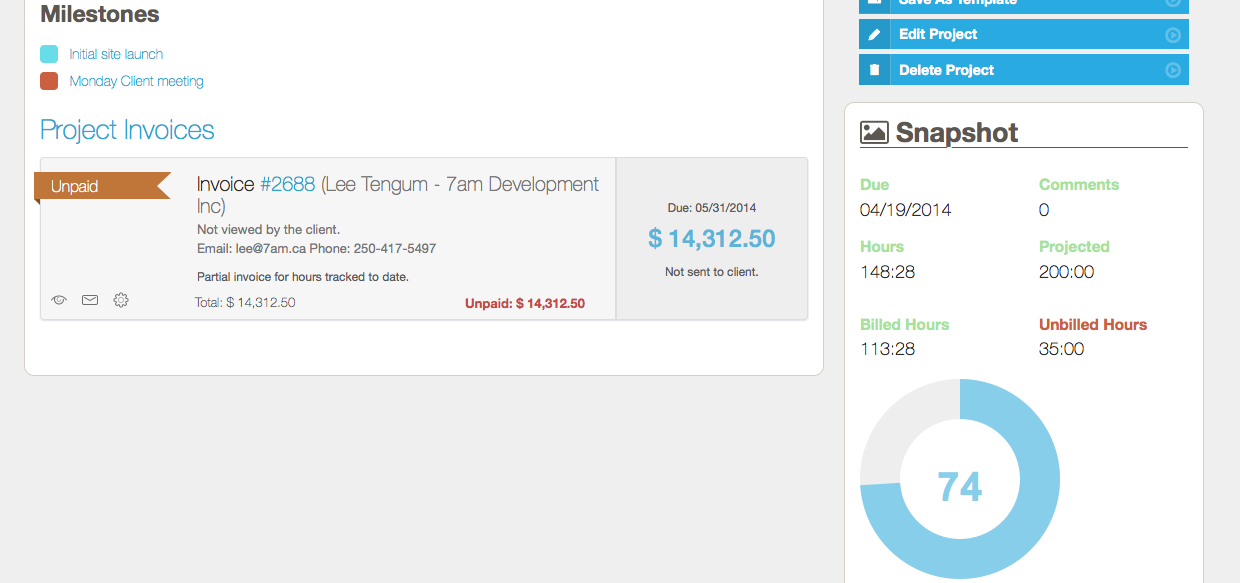Click the Projected value 200:00
Image resolution: width=1240 pixels, height=583 pixels.
(1066, 272)
